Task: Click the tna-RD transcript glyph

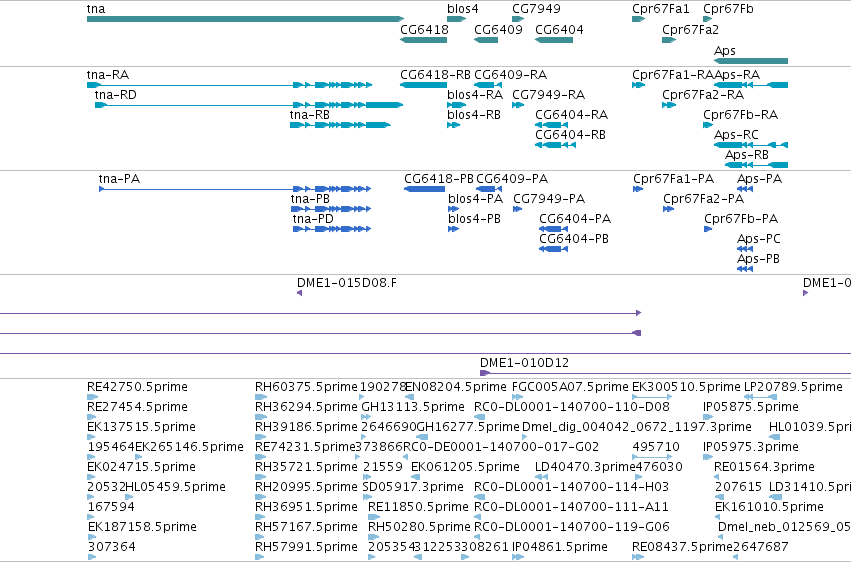Action: [x=249, y=105]
